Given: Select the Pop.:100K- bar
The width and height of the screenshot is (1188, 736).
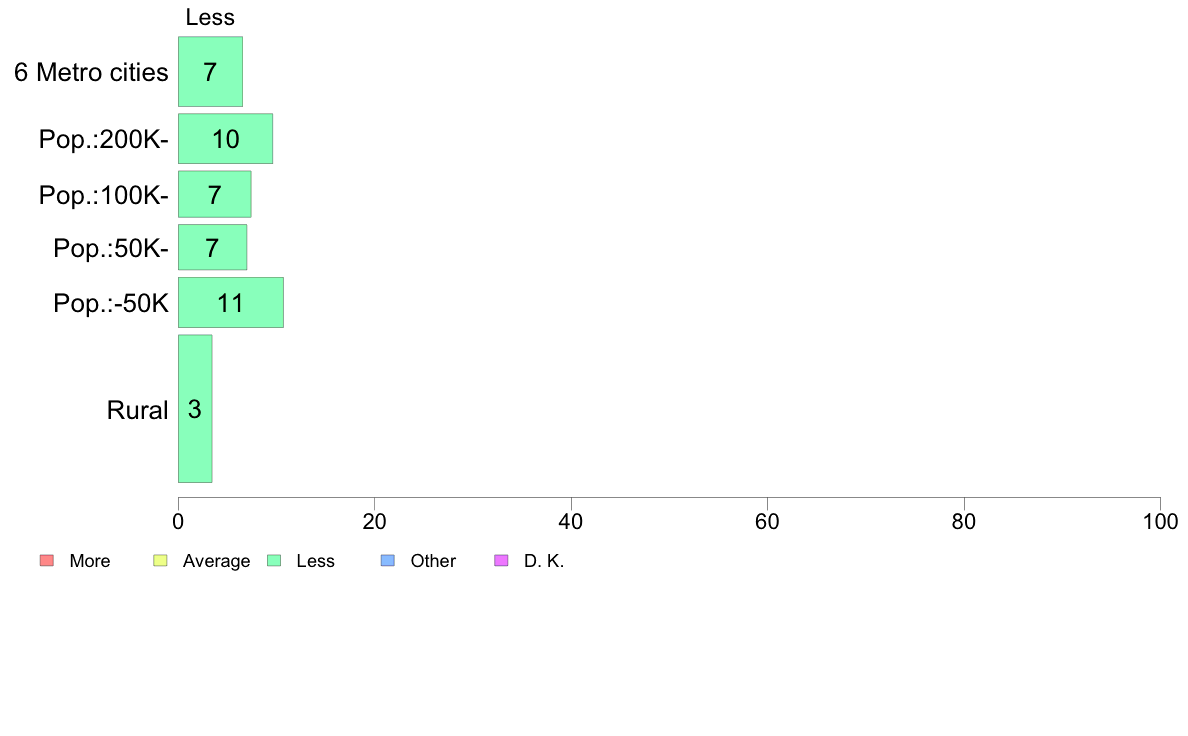Looking at the screenshot, I should (214, 194).
